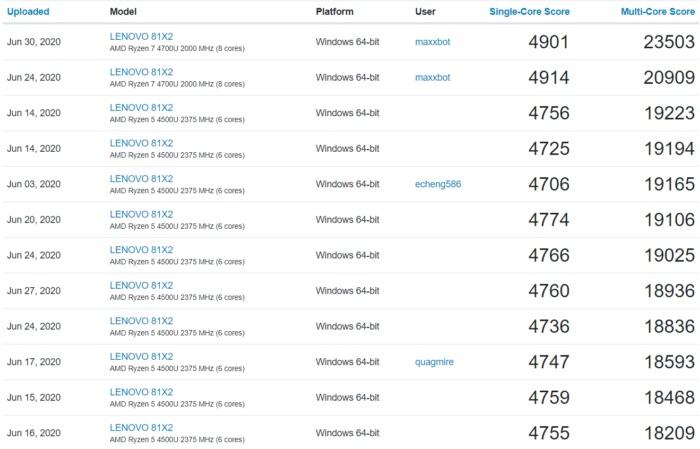The image size is (700, 449).
Task: Sort by Multi-Core Score header
Action: 658,12
